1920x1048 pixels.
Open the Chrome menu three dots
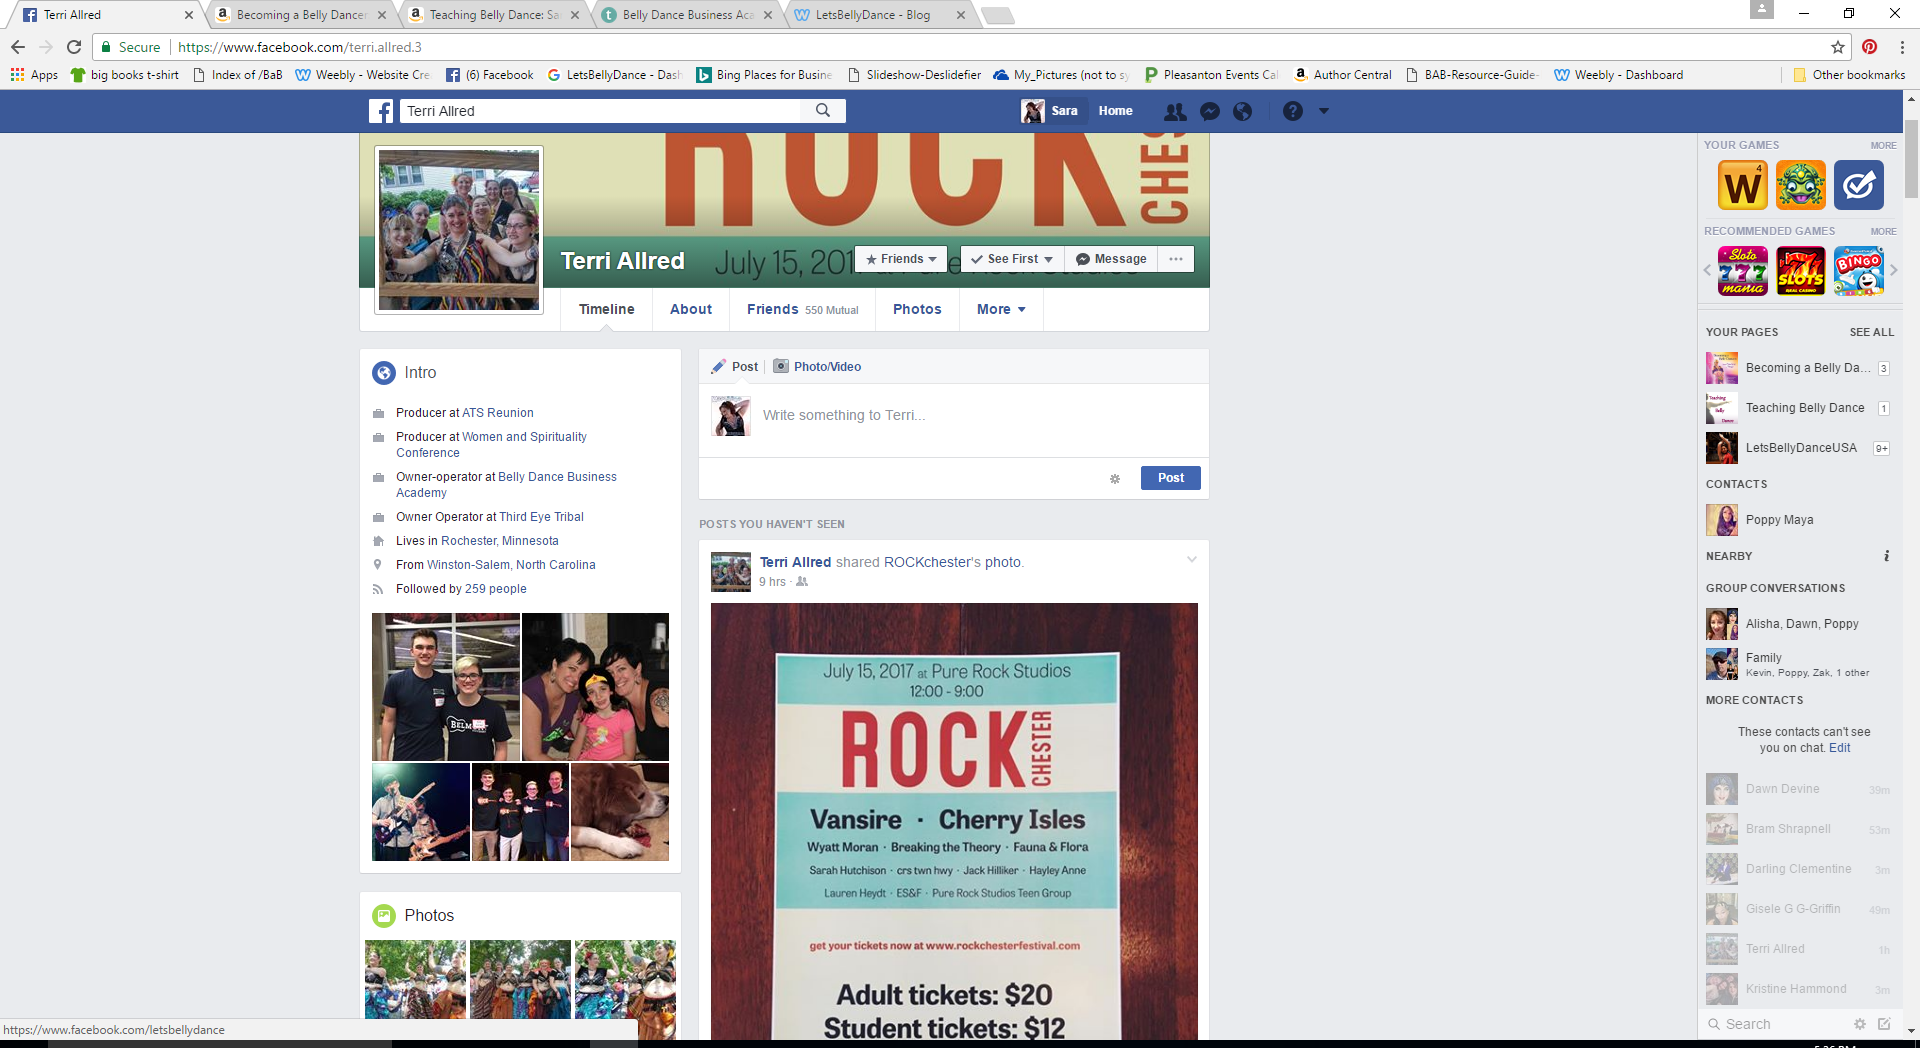(x=1902, y=47)
